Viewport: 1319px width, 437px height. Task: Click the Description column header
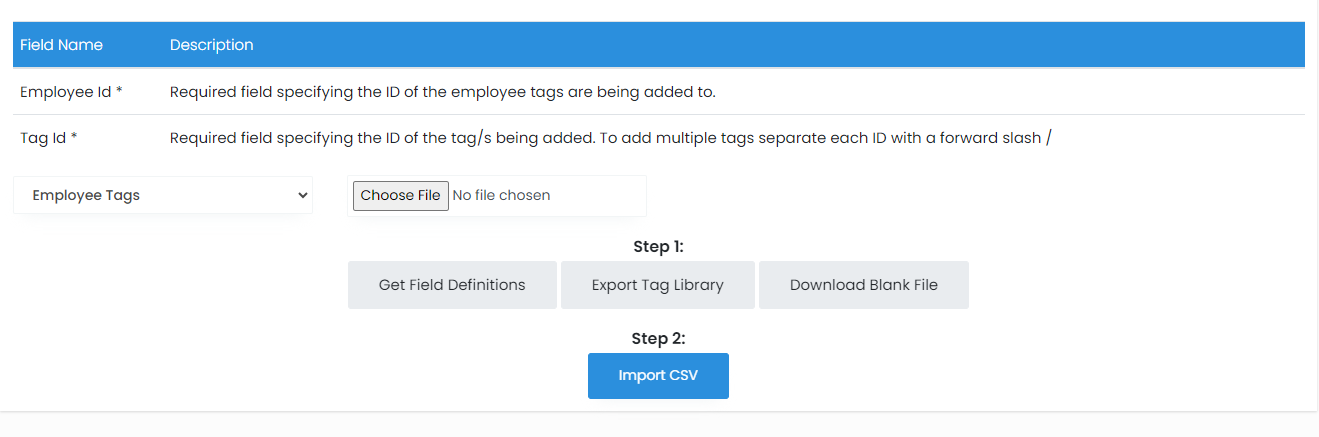(x=211, y=45)
